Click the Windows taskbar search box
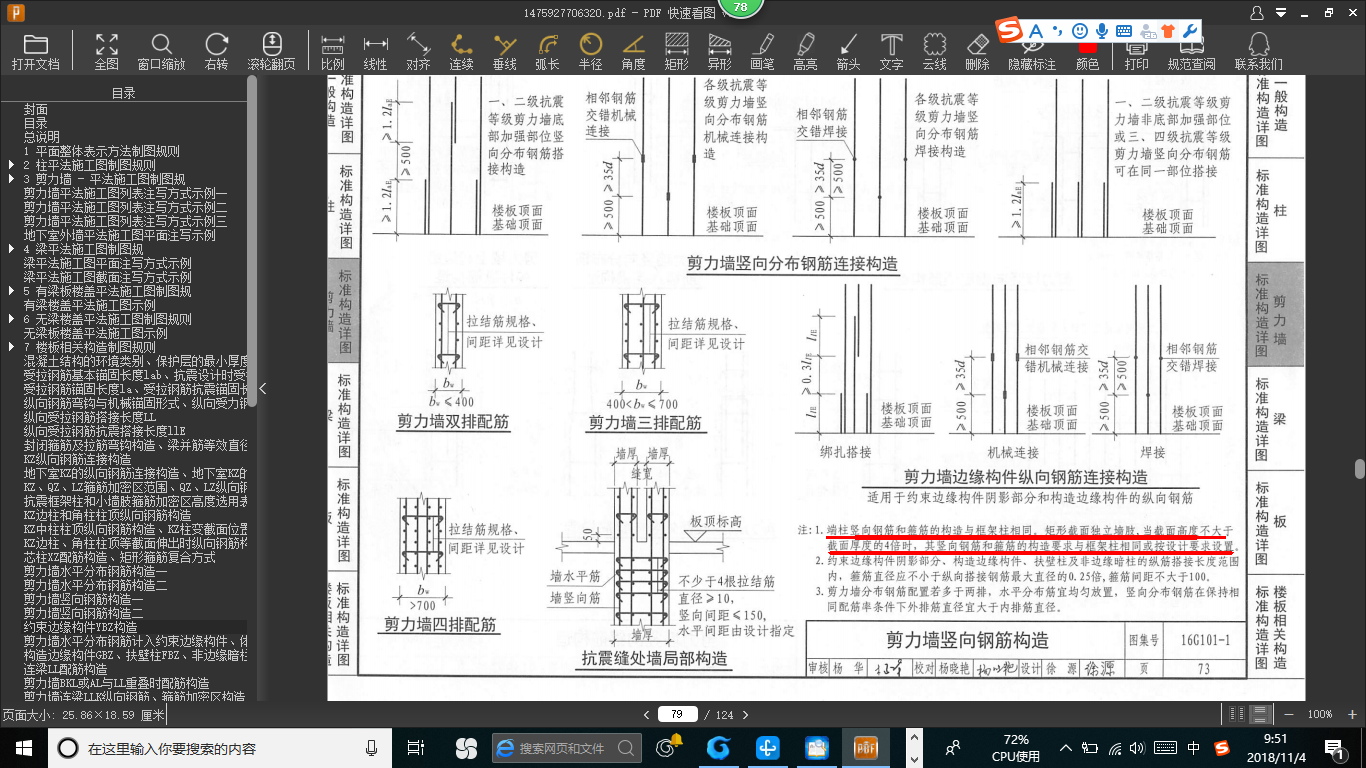The image size is (1366, 768). 222,747
